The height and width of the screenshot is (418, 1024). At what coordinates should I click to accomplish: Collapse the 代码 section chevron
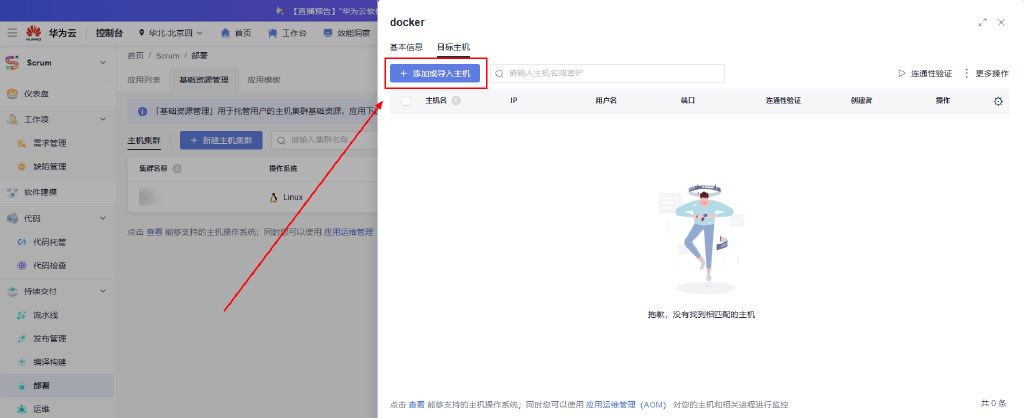103,219
